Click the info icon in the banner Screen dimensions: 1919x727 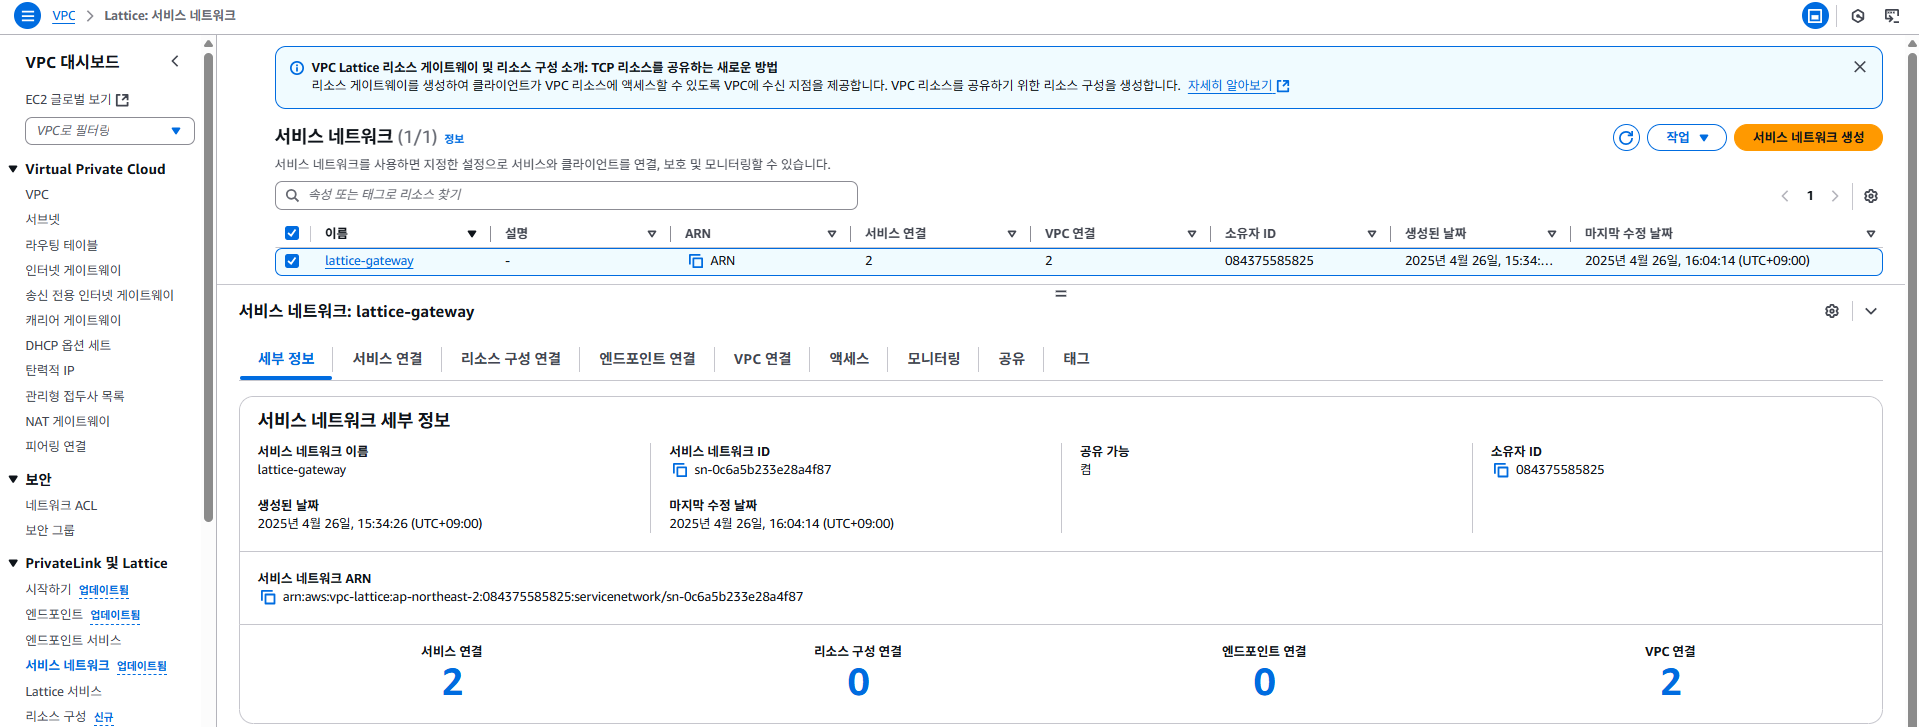coord(297,68)
